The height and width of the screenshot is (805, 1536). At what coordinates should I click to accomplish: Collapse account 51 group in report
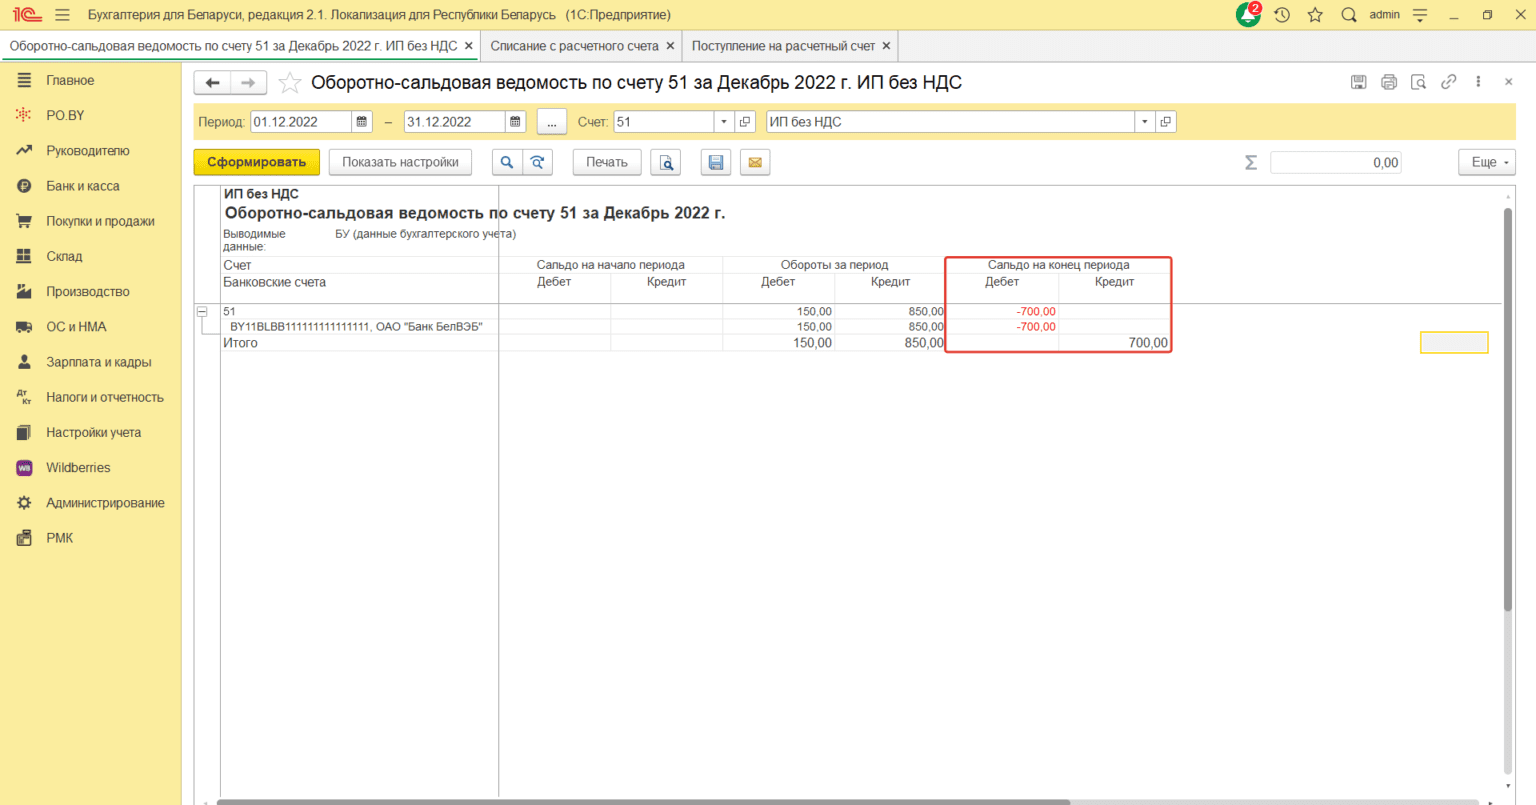(202, 312)
